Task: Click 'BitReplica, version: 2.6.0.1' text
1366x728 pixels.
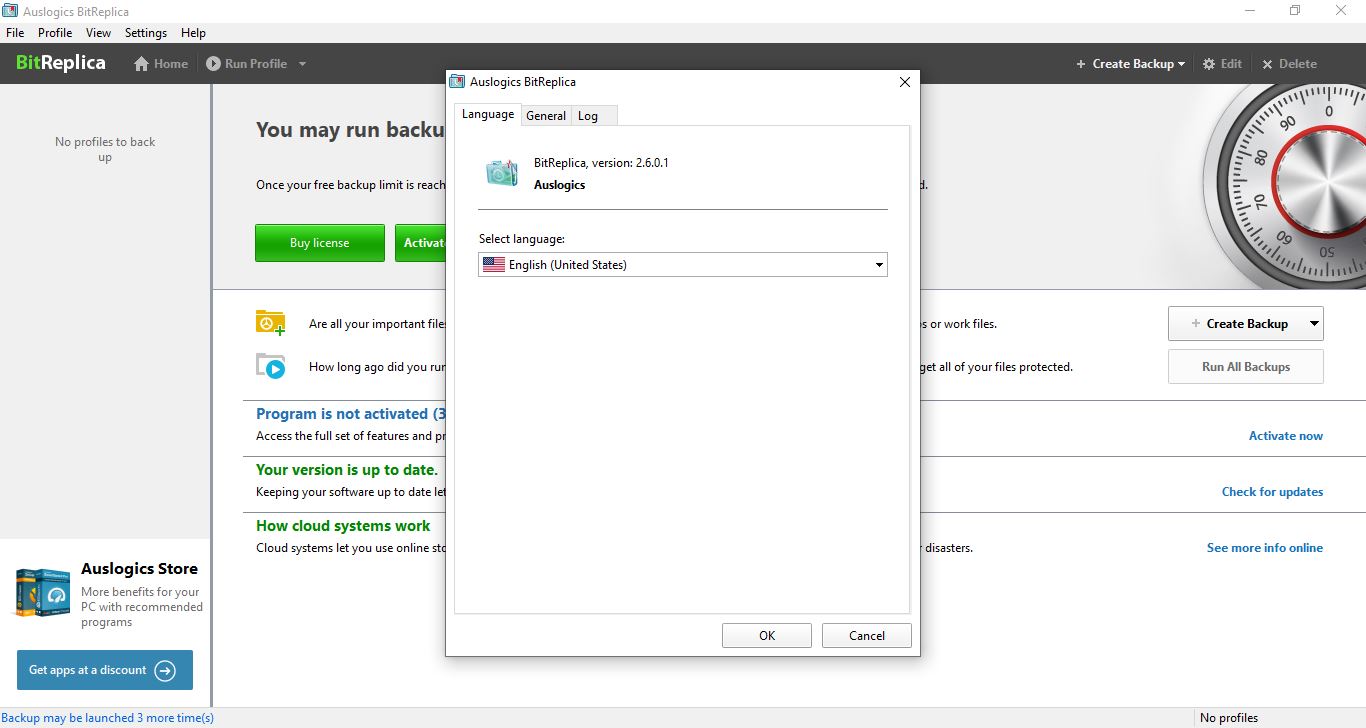Action: [601, 163]
